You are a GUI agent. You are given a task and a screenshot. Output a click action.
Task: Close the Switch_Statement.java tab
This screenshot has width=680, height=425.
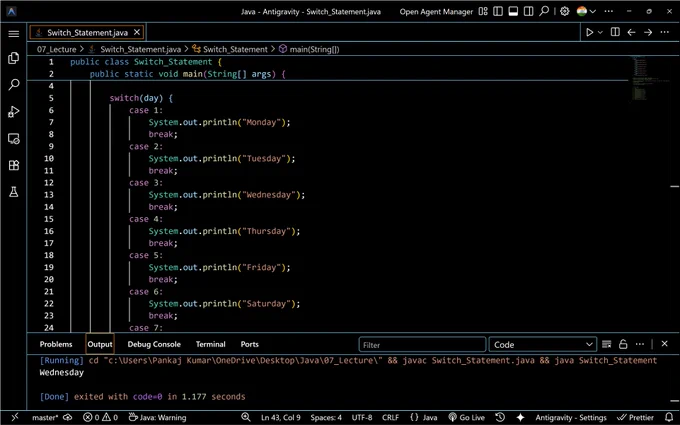[x=137, y=32]
